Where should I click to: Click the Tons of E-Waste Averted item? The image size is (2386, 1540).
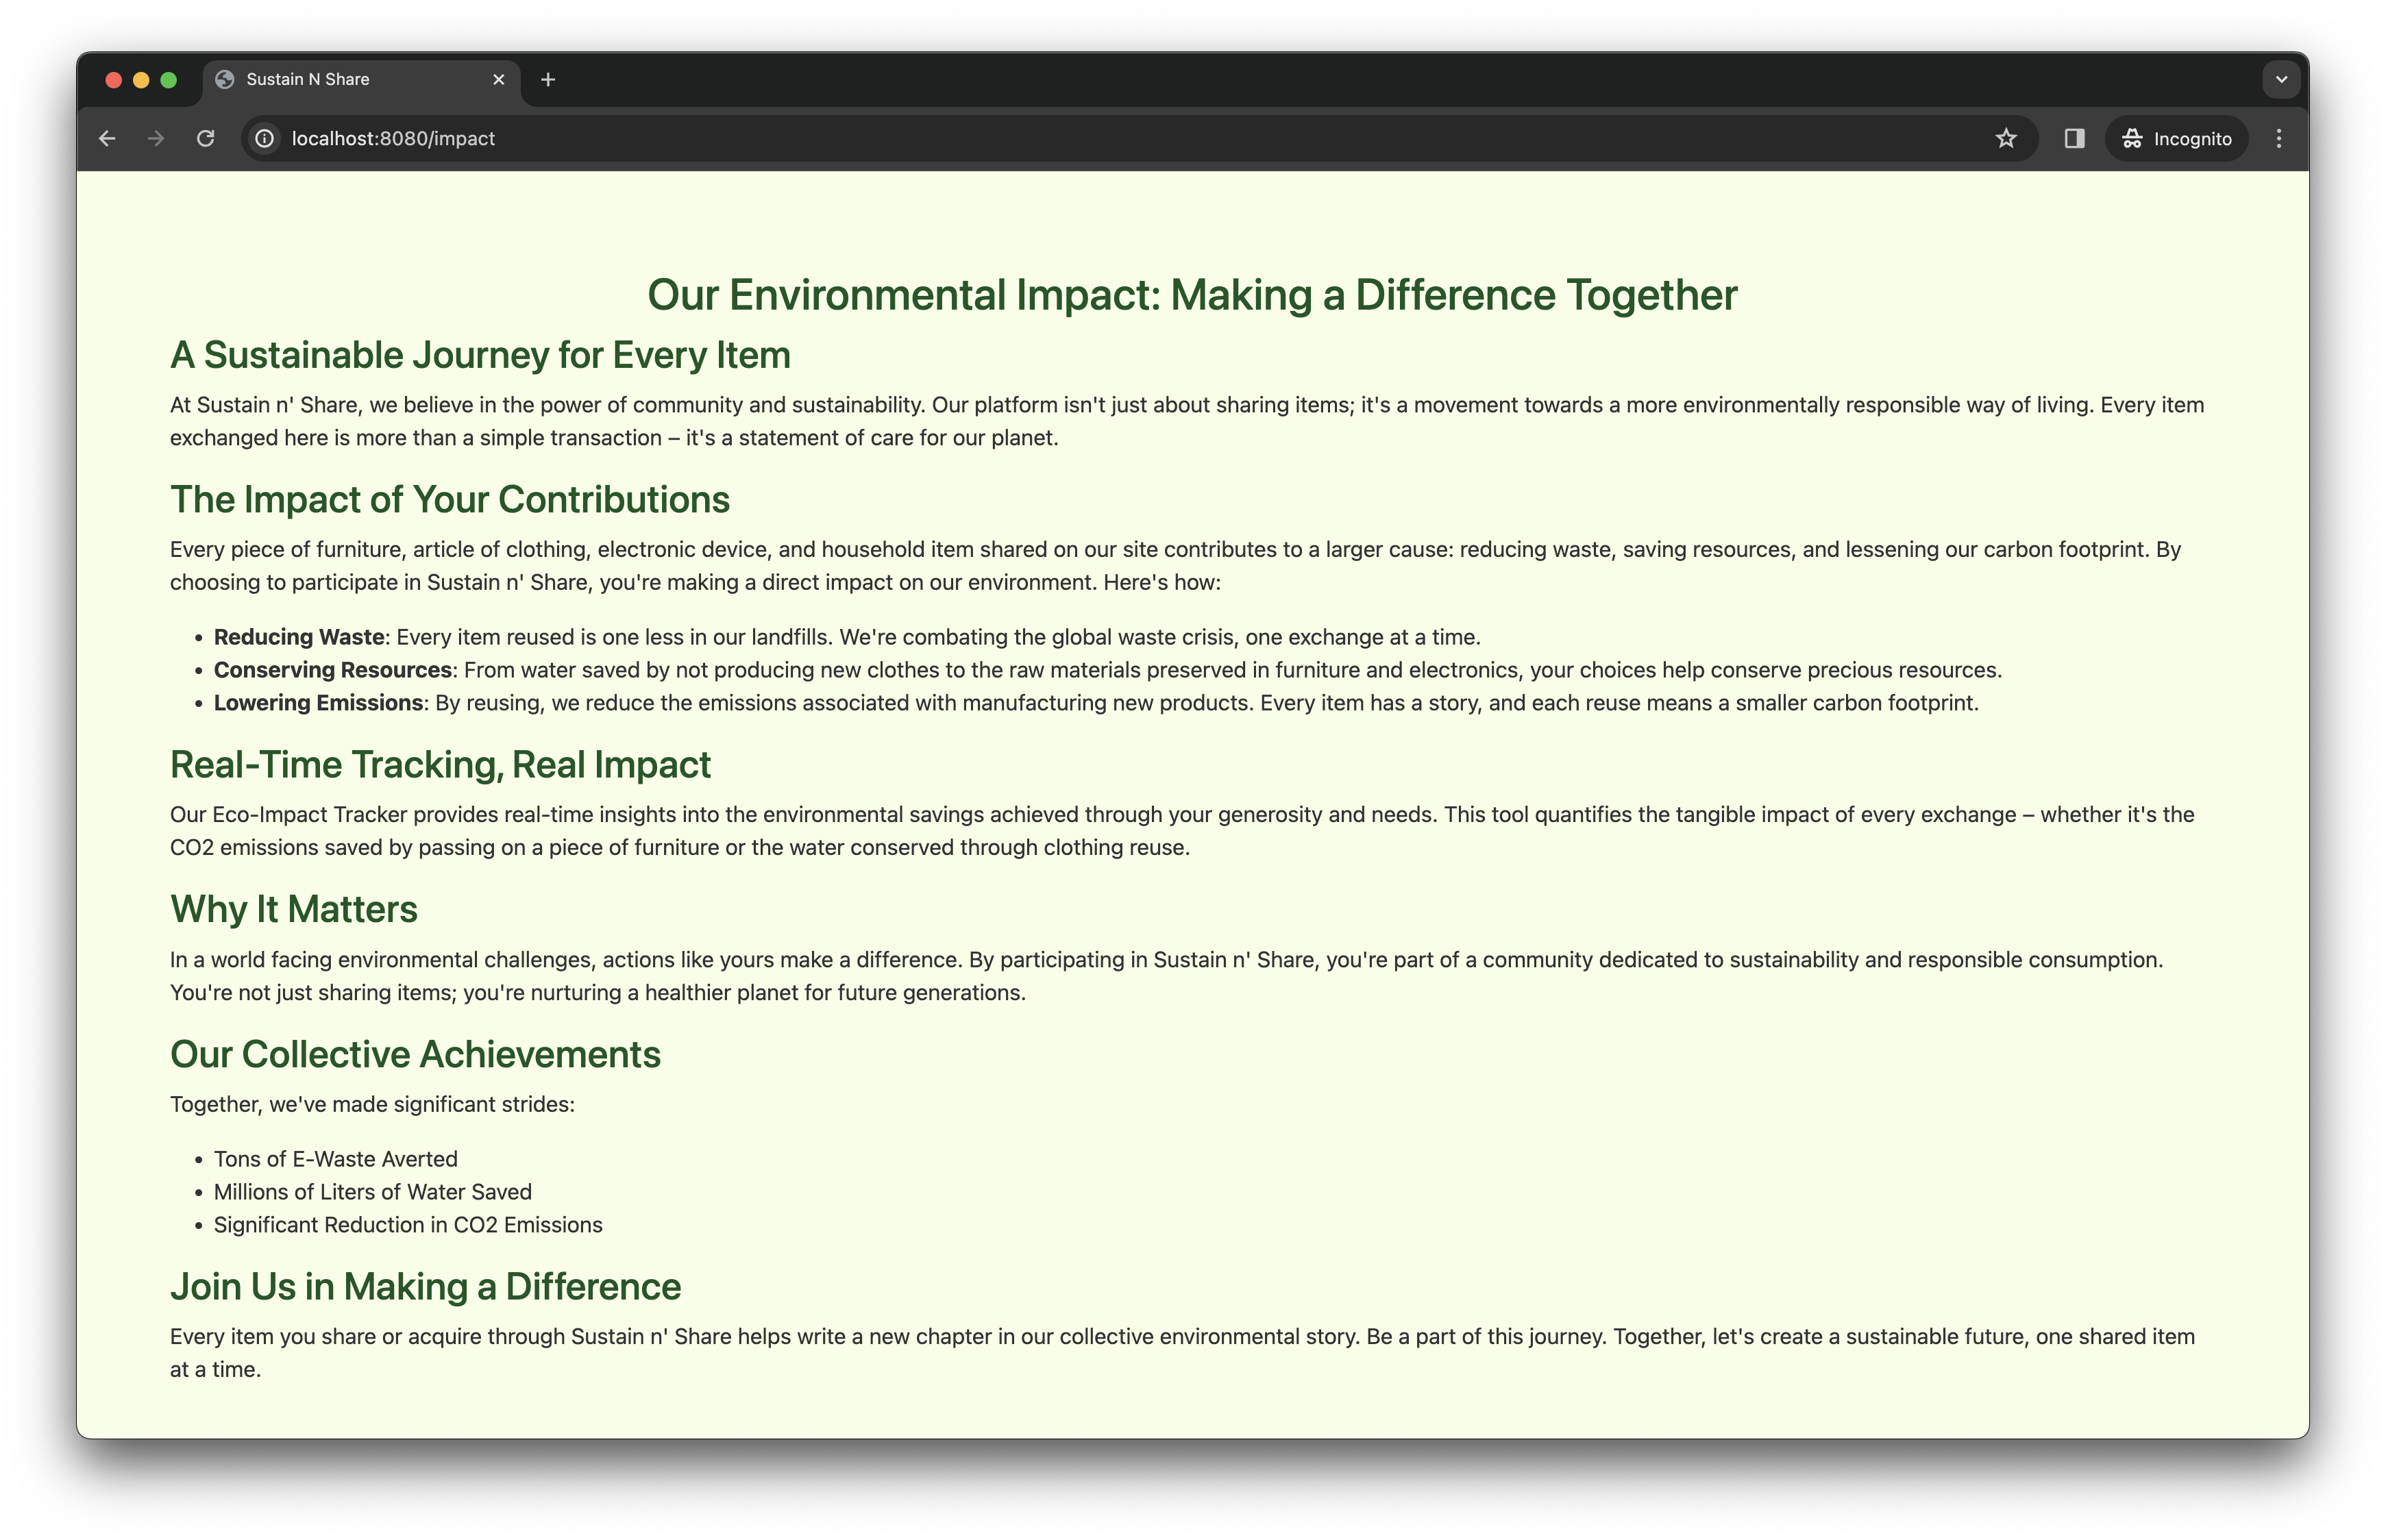click(x=335, y=1160)
